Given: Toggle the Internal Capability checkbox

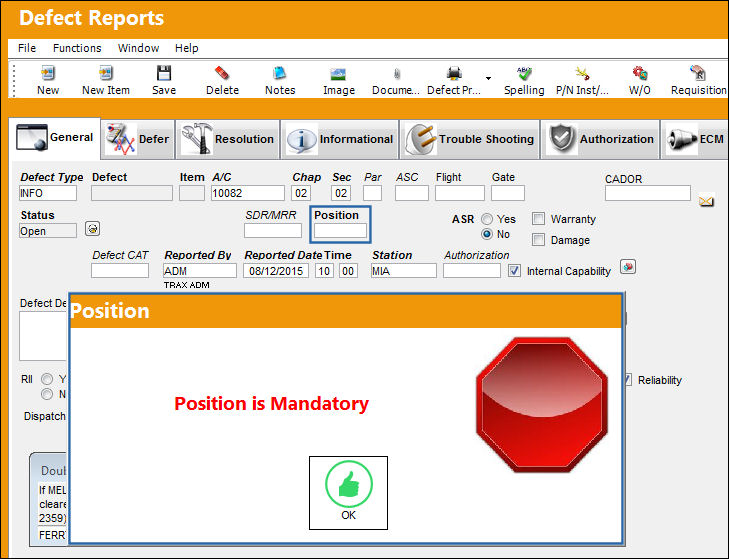Looking at the screenshot, I should click(x=514, y=271).
